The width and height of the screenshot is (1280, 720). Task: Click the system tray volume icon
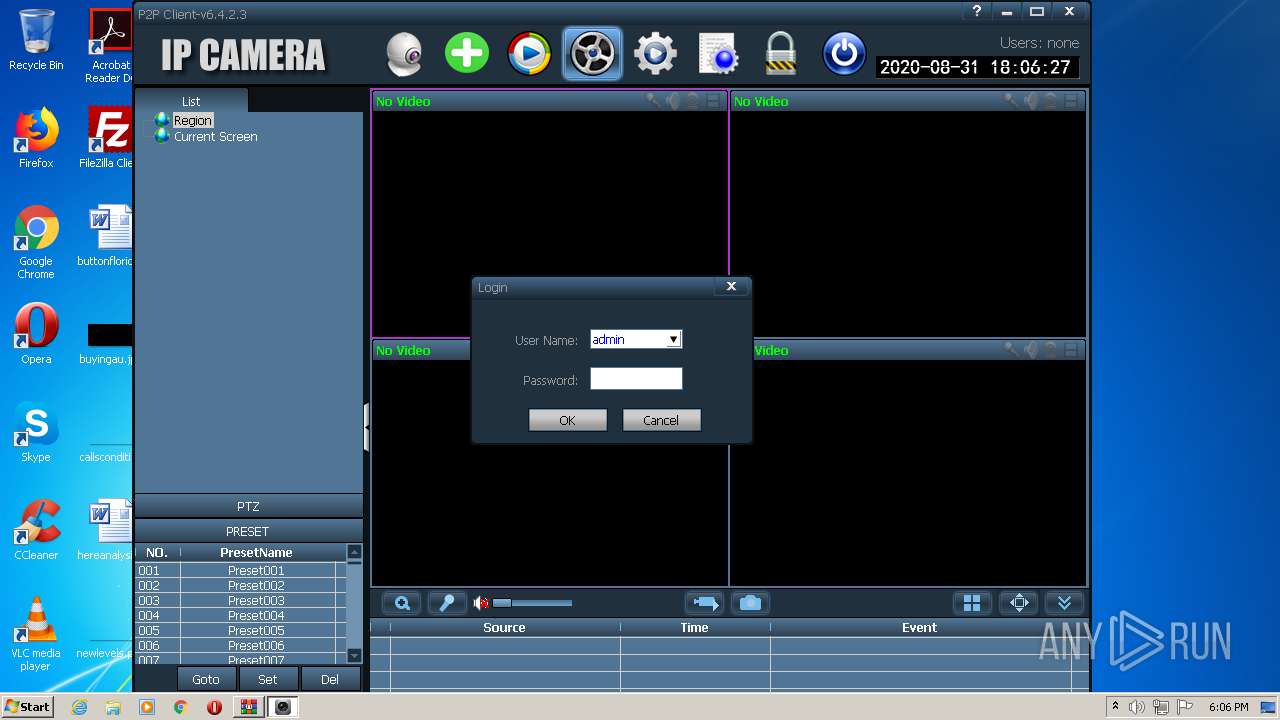[1137, 707]
